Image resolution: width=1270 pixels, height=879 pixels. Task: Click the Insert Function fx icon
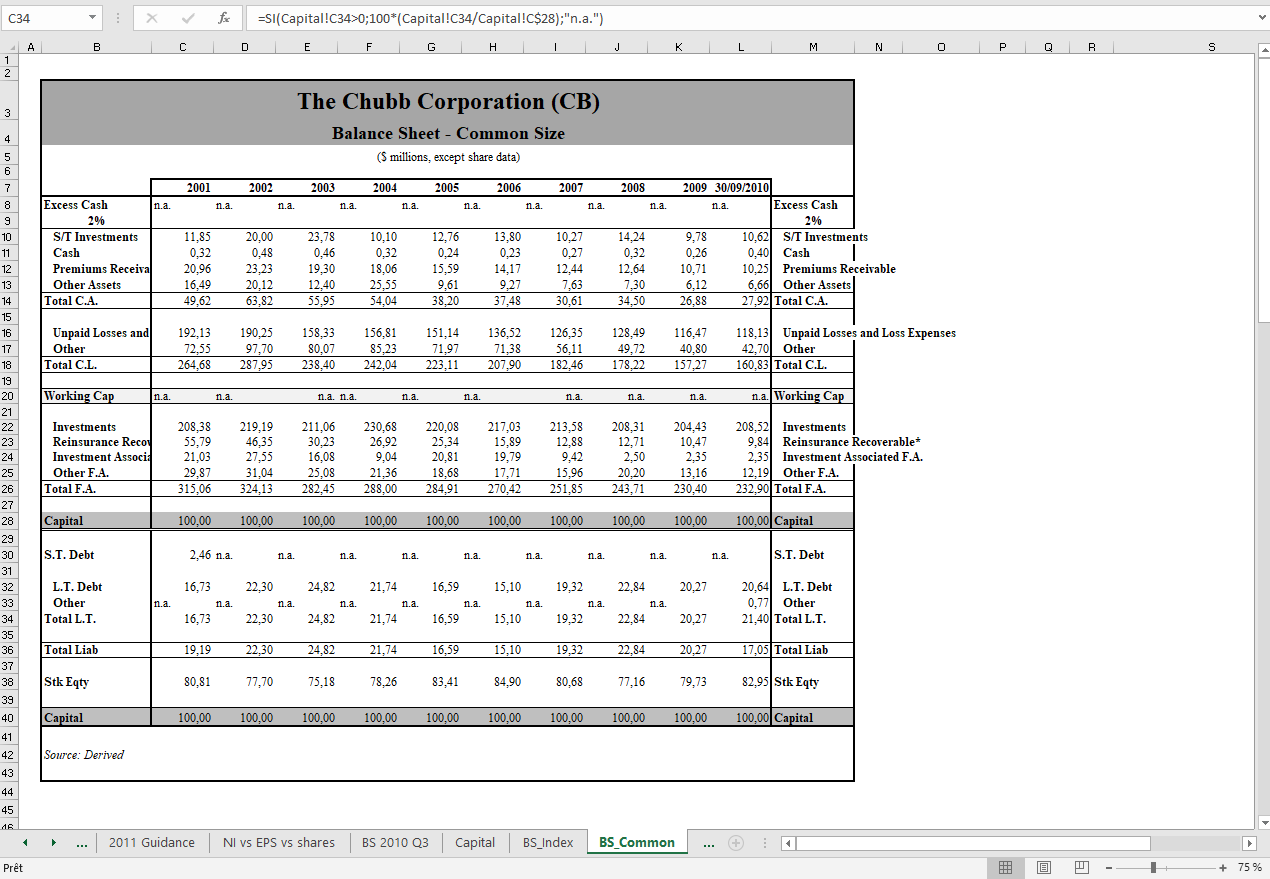click(224, 18)
